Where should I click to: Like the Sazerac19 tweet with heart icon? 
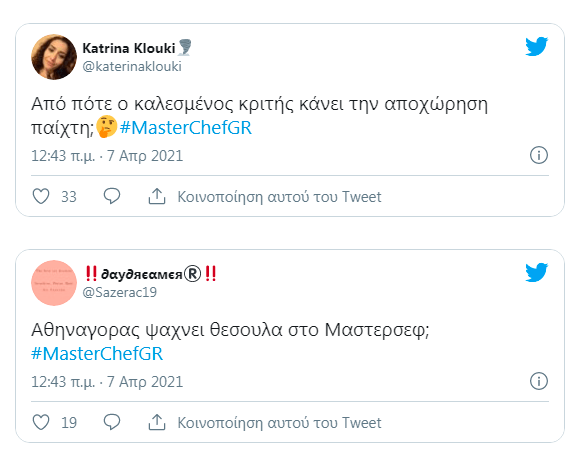coord(41,422)
